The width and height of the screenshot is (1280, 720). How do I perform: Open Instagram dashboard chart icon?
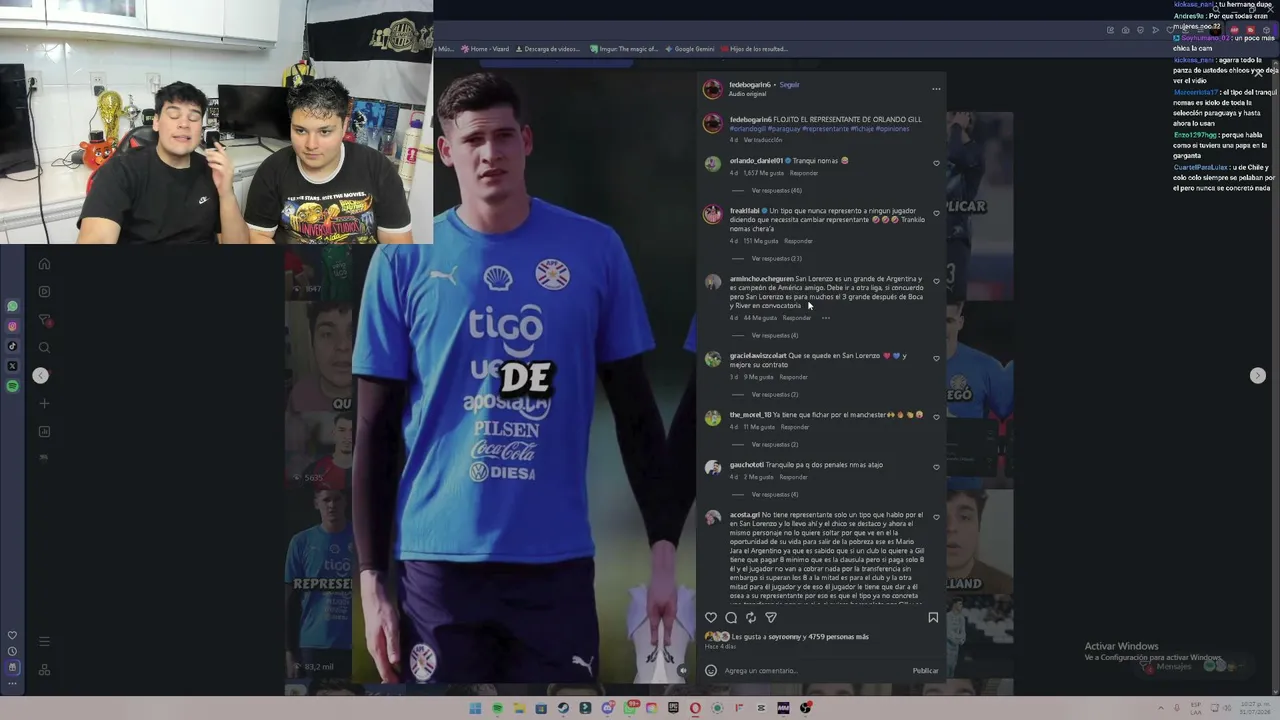pyautogui.click(x=44, y=431)
